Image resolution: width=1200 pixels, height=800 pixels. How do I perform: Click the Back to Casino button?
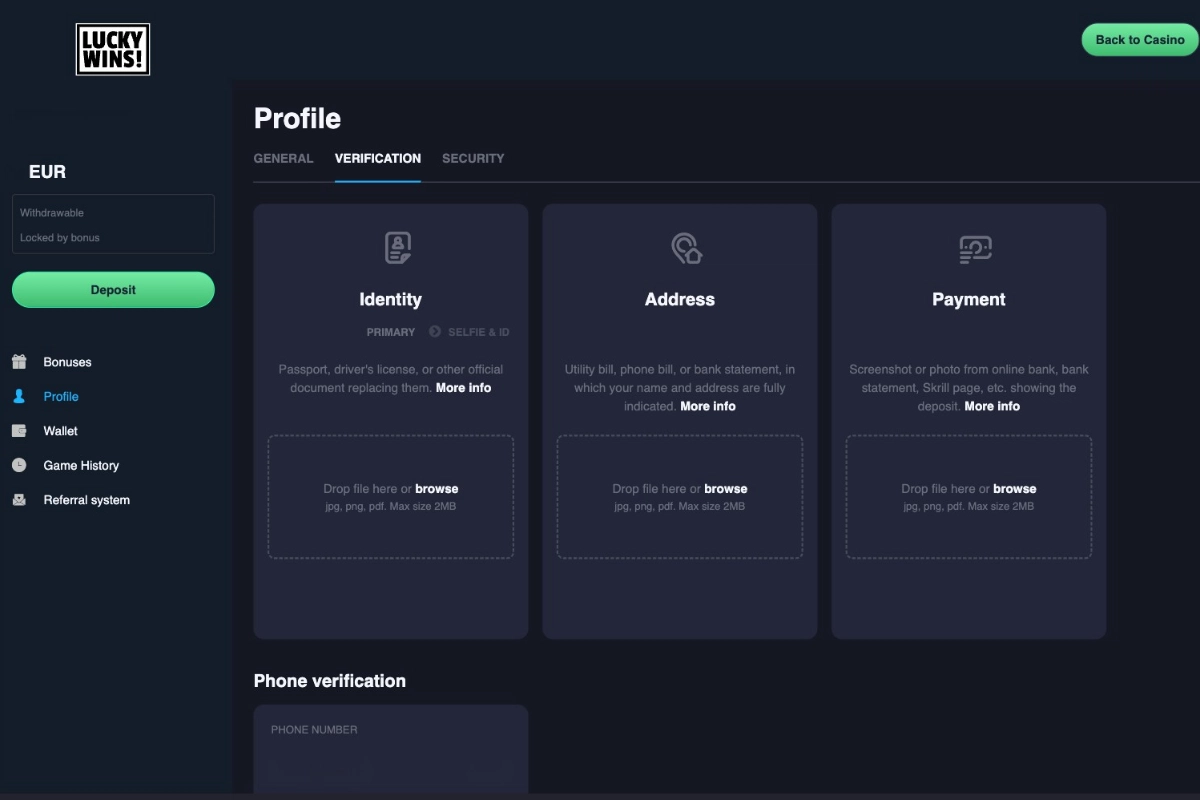click(1140, 40)
